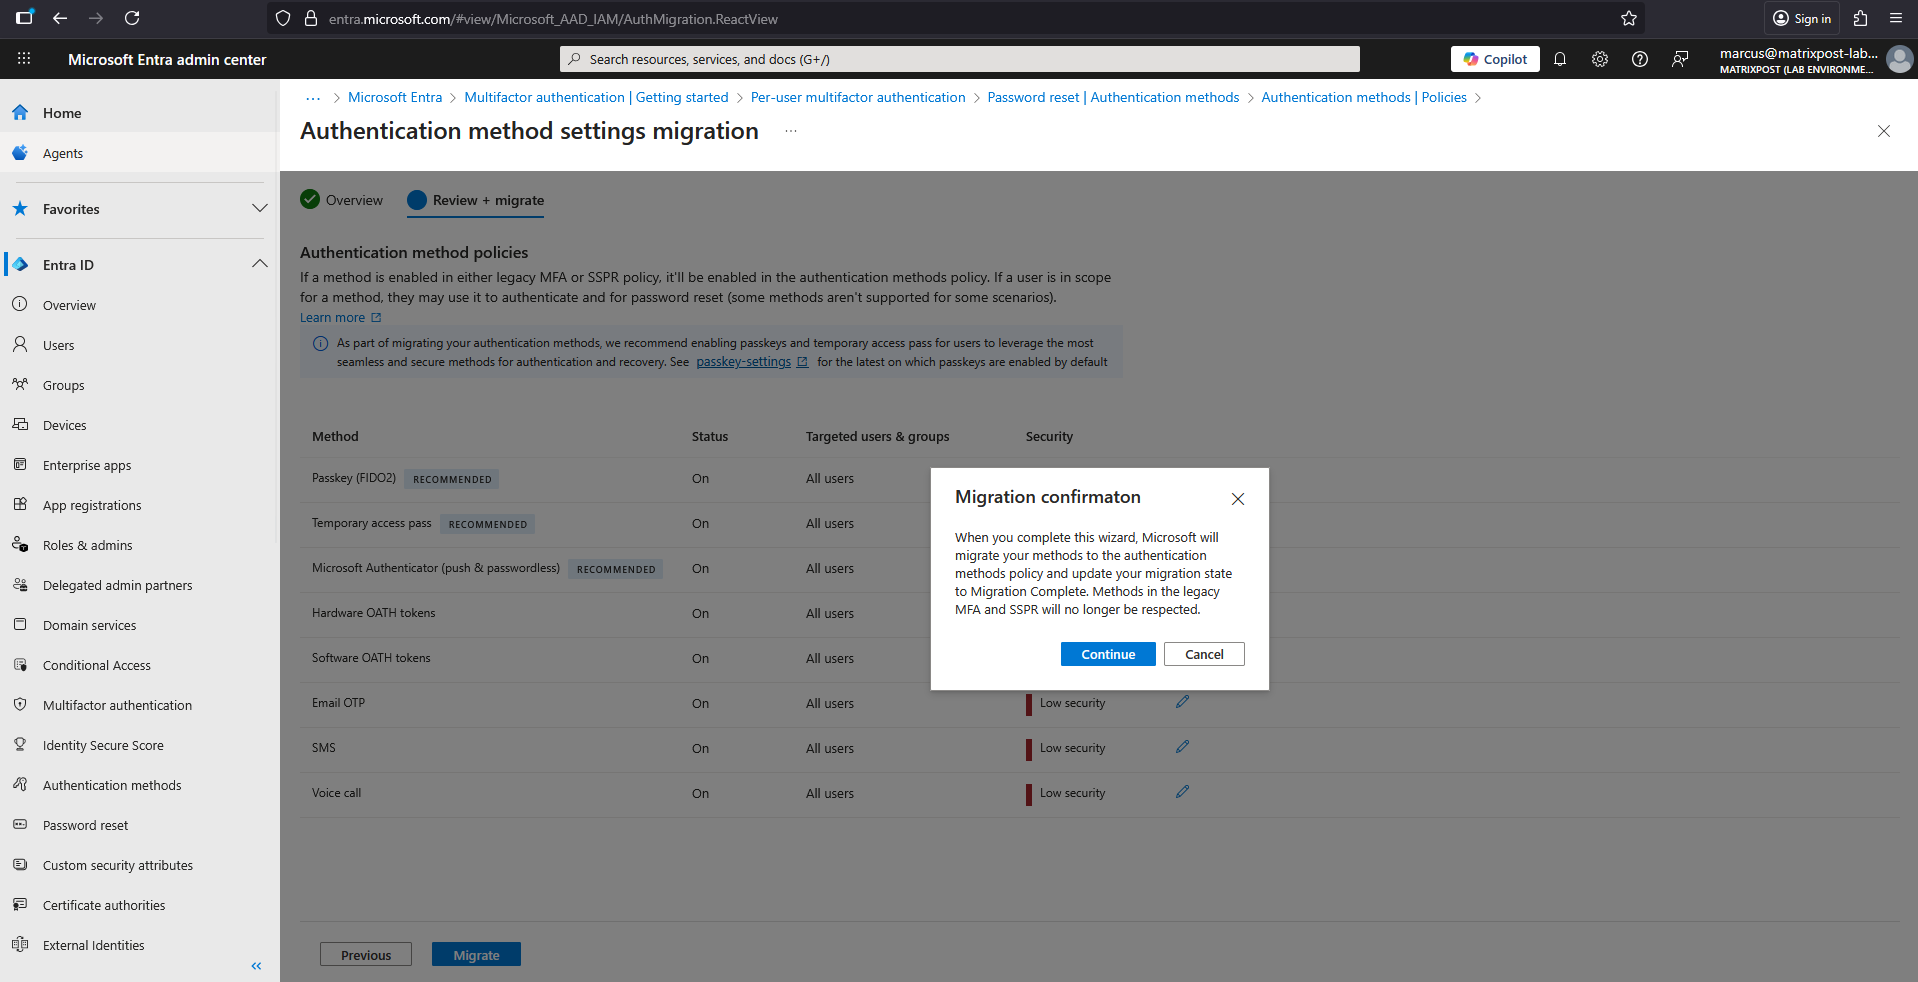
Task: Click the browser address bar URL
Action: 553,19
